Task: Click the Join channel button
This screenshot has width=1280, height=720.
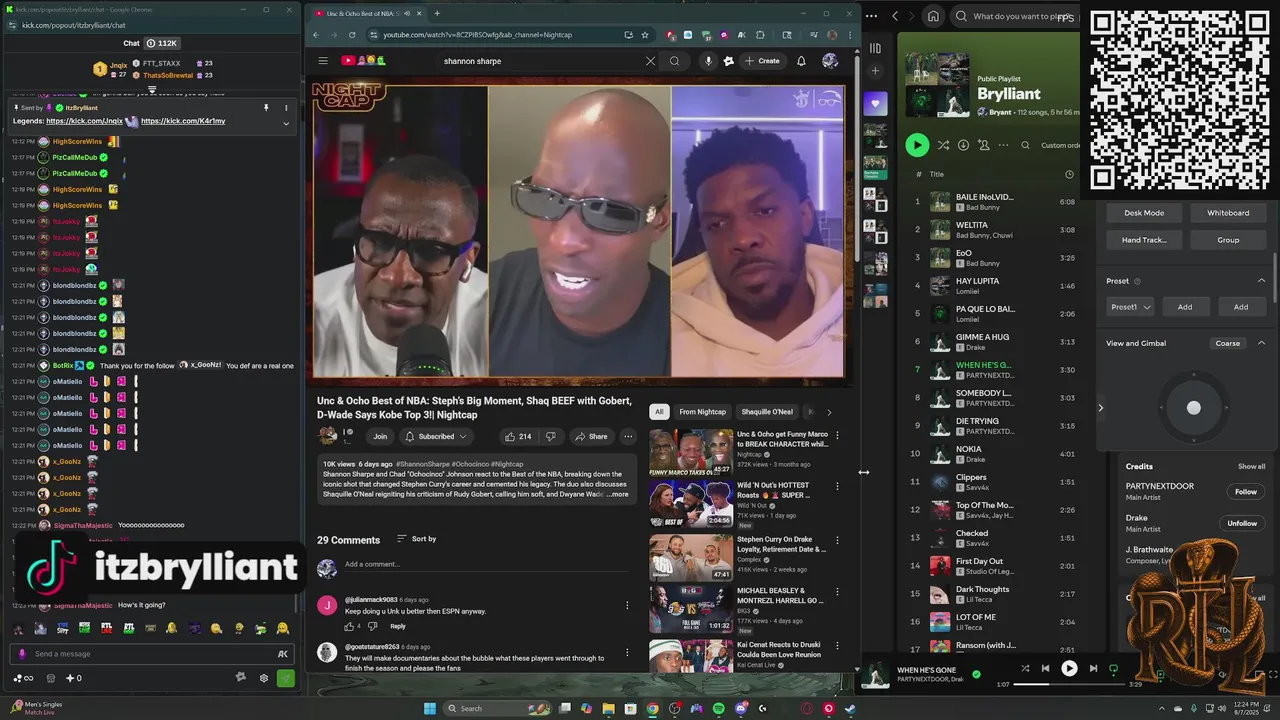Action: [380, 436]
